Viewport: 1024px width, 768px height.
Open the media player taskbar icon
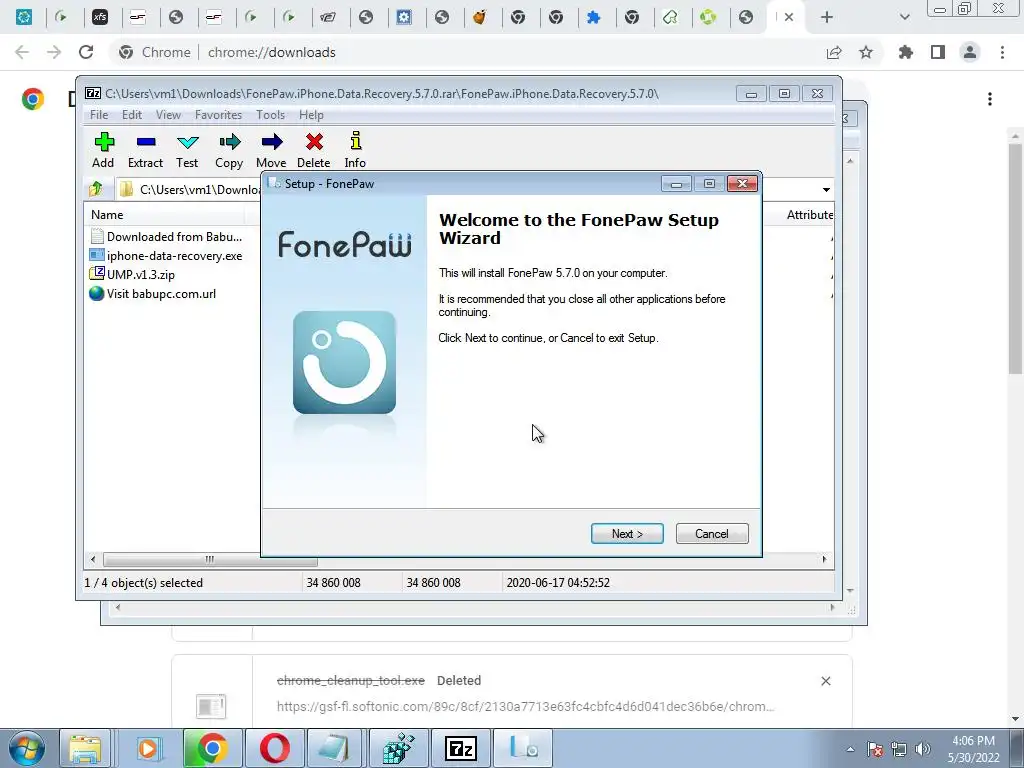click(x=148, y=748)
